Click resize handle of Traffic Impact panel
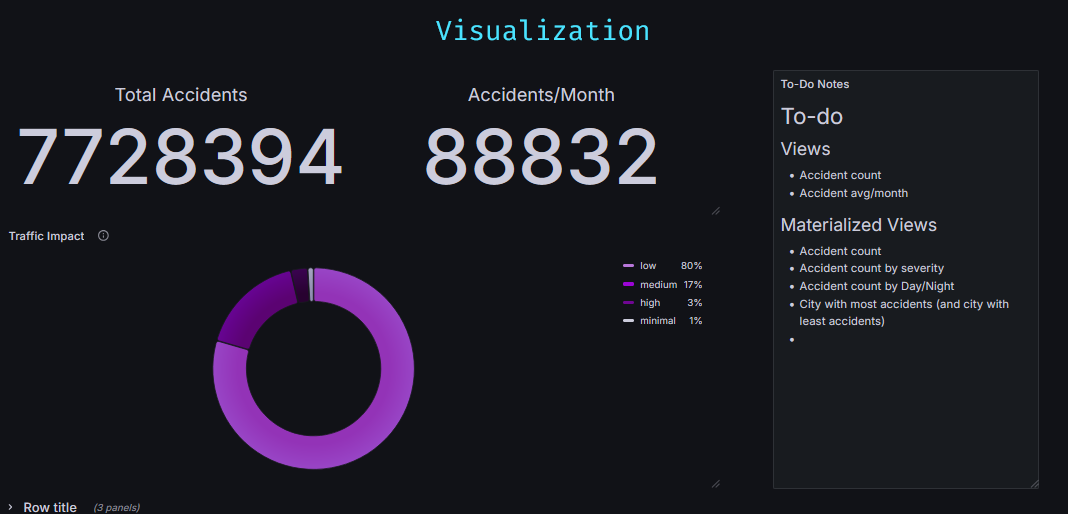Viewport: 1068px width, 514px height. point(715,483)
